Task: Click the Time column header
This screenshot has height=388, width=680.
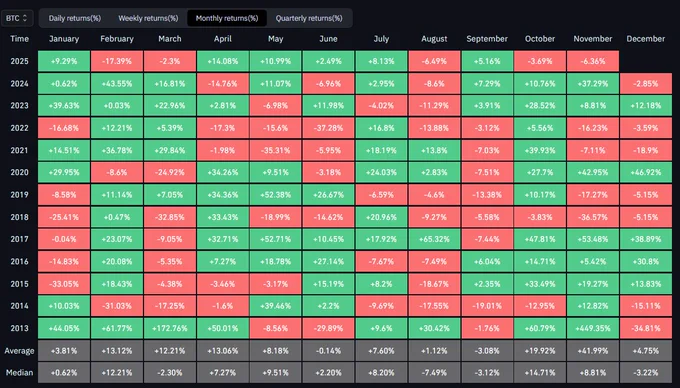Action: (x=20, y=39)
